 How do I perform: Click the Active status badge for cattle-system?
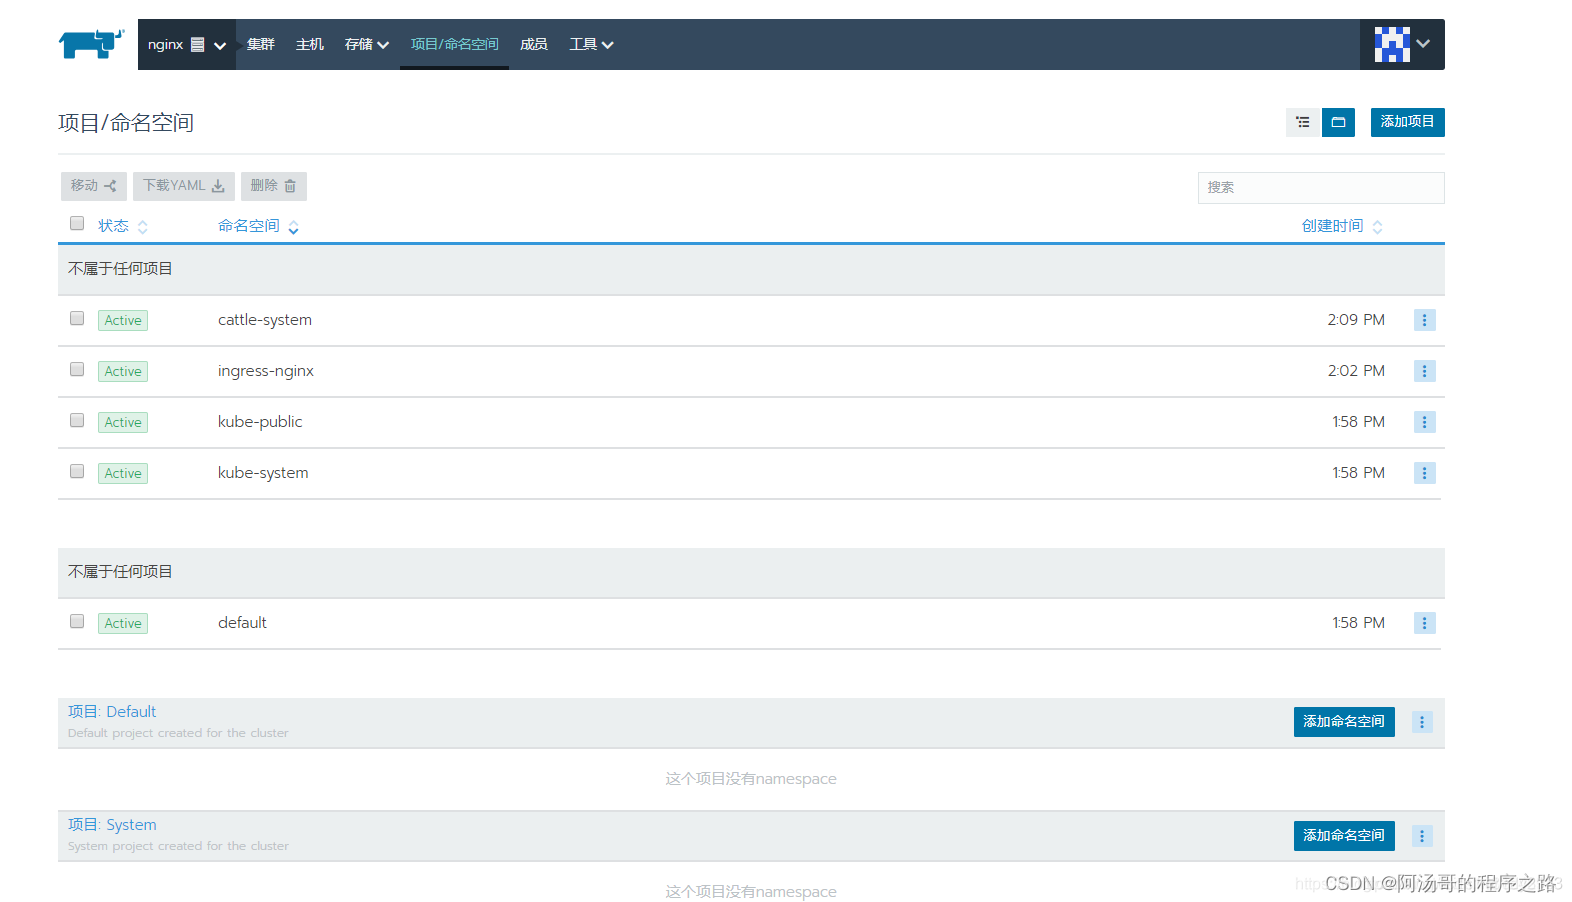point(123,320)
